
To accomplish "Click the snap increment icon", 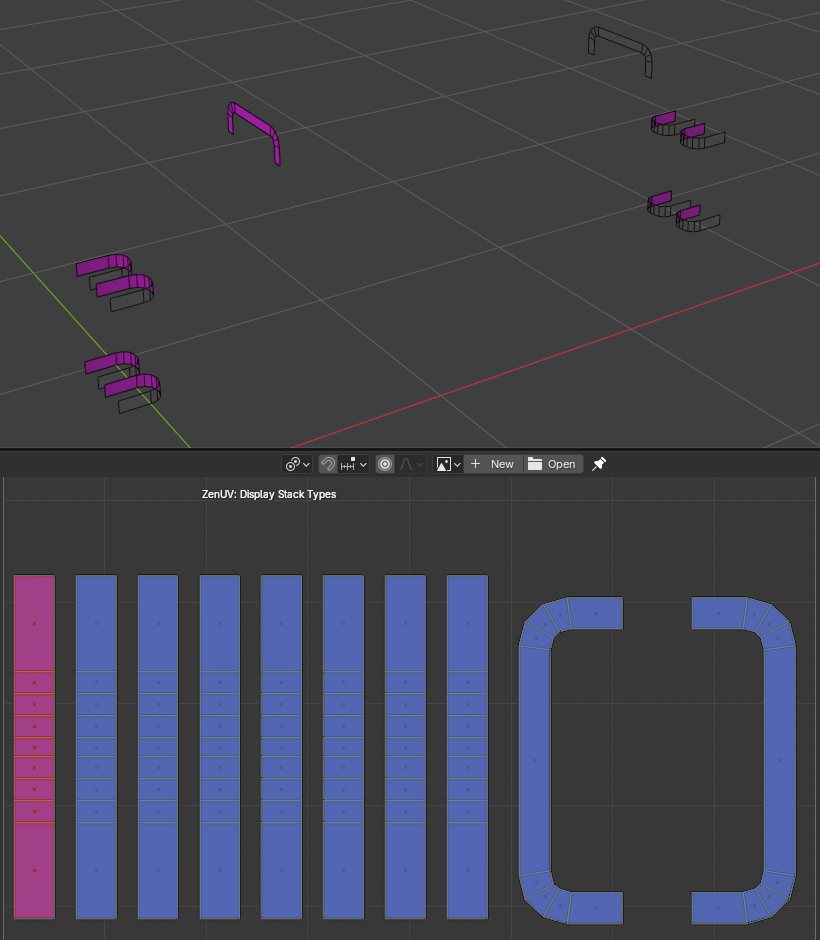I will pyautogui.click(x=348, y=464).
